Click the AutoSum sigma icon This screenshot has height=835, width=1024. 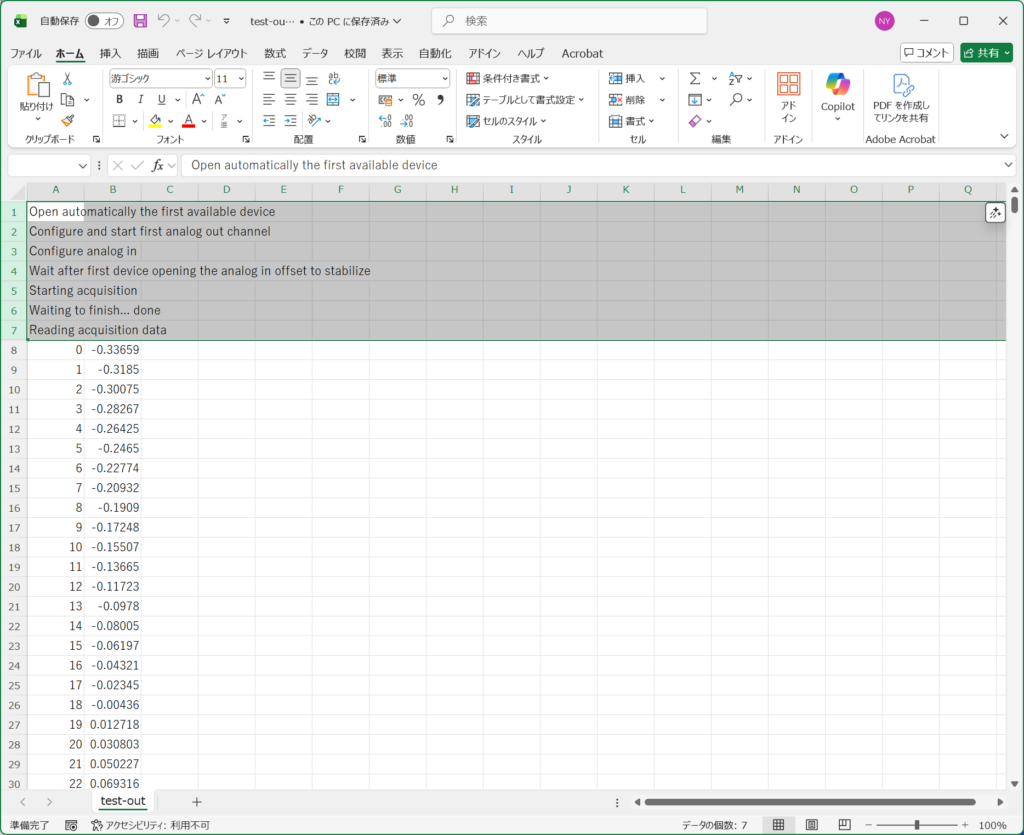pyautogui.click(x=695, y=78)
